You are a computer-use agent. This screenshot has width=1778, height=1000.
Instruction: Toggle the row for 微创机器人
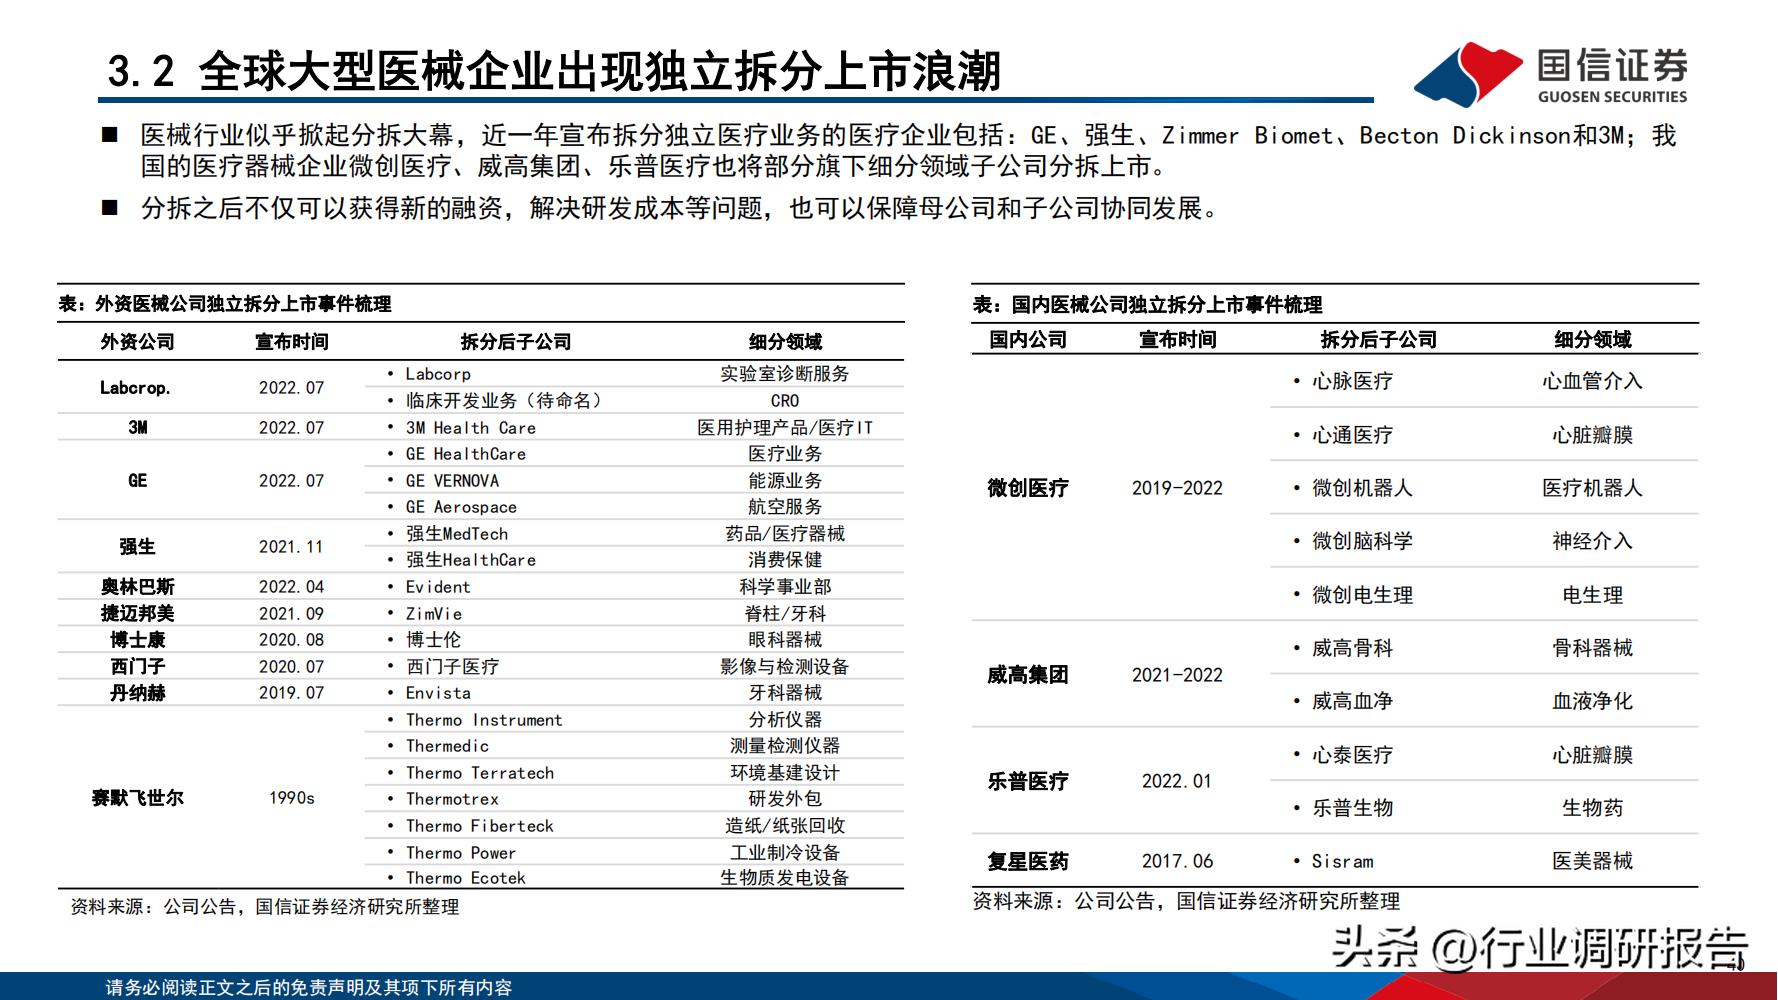pyautogui.click(x=1362, y=489)
